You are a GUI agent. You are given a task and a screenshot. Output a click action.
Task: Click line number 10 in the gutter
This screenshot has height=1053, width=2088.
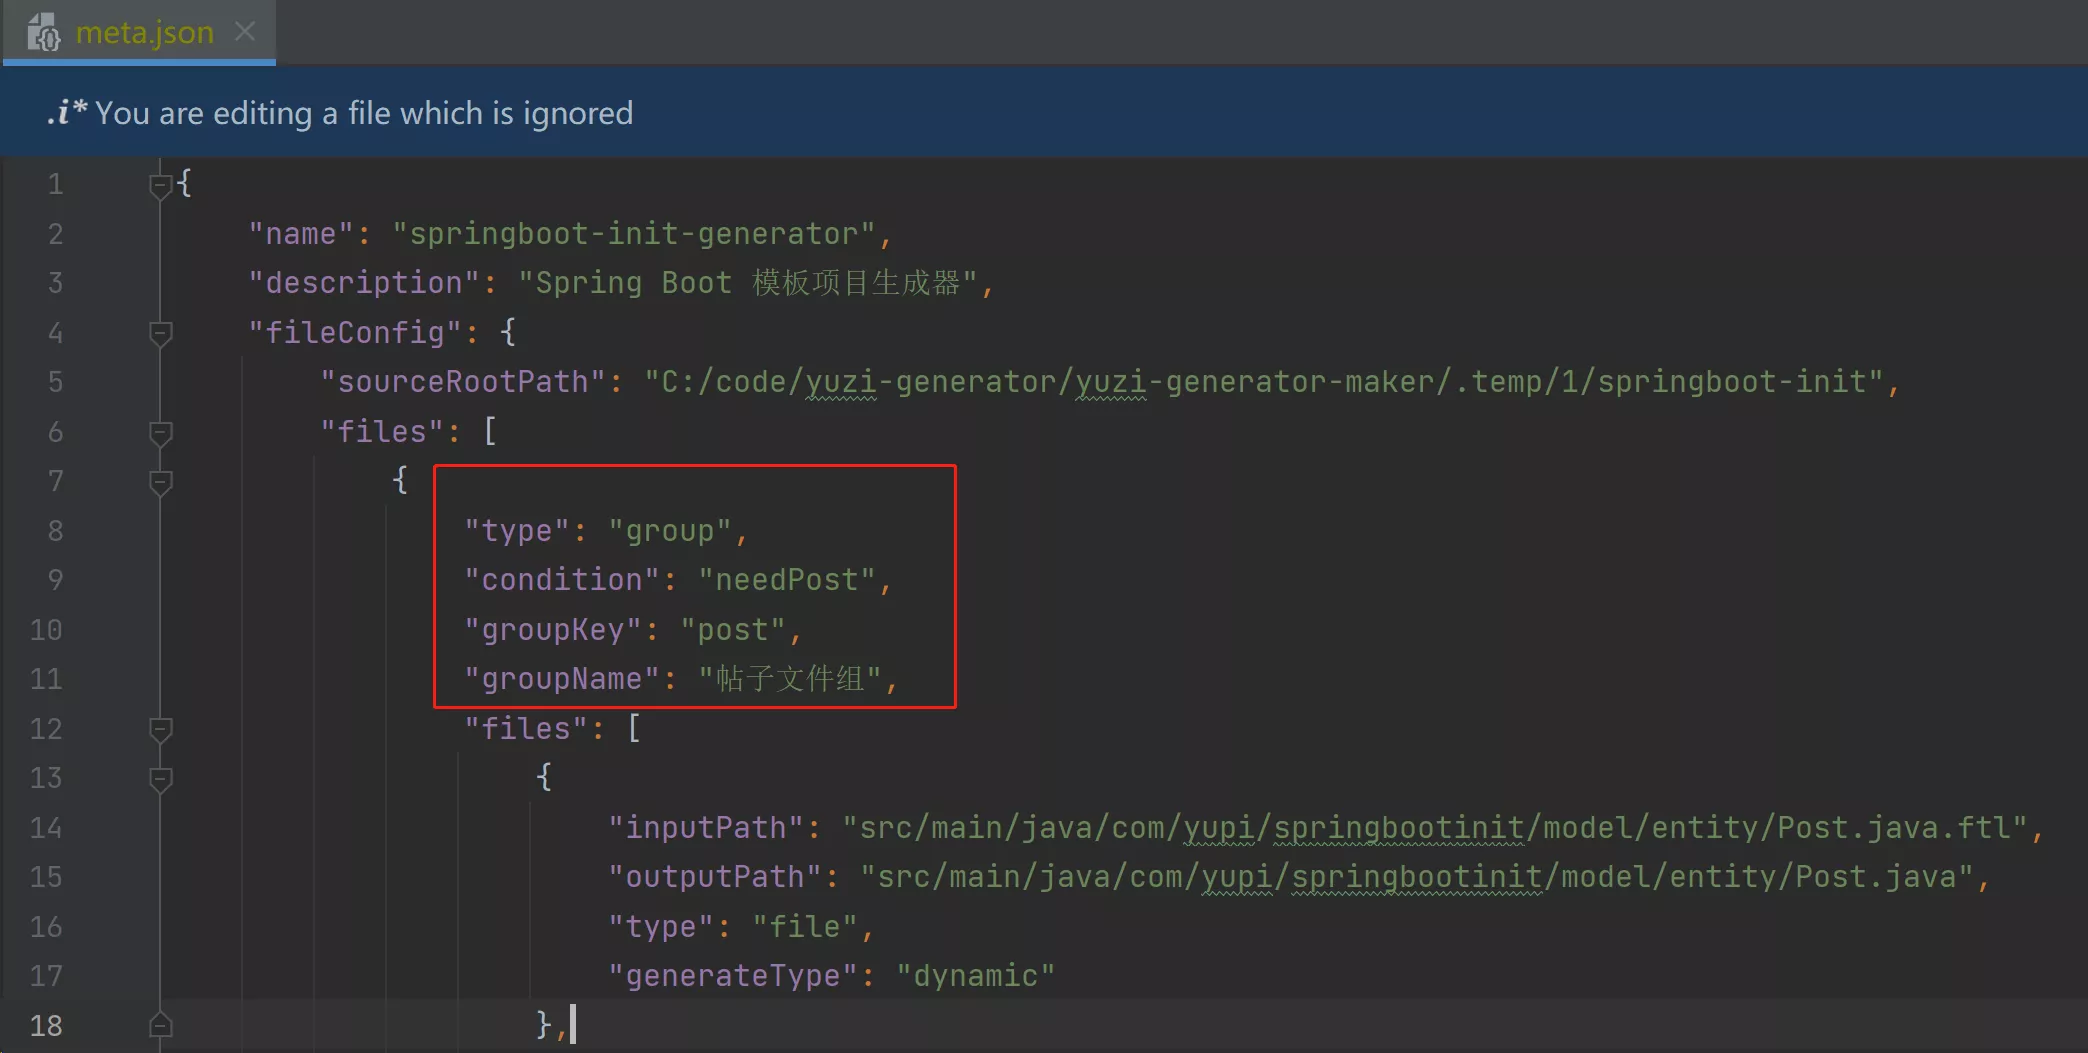[46, 630]
